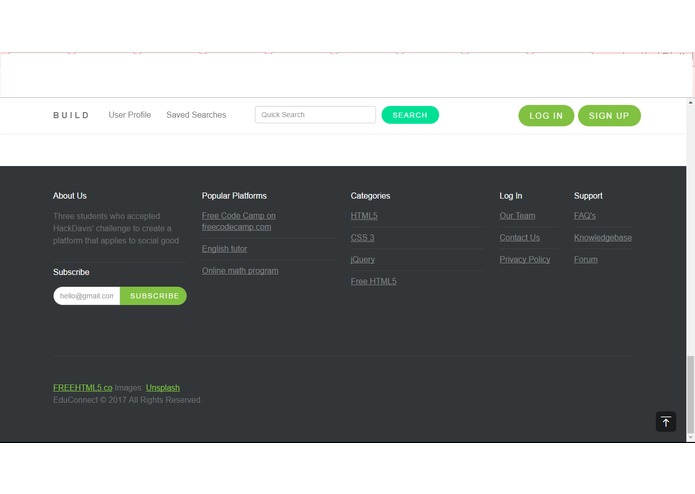This screenshot has width=695, height=494.
Task: Open the English tutor link
Action: point(224,249)
